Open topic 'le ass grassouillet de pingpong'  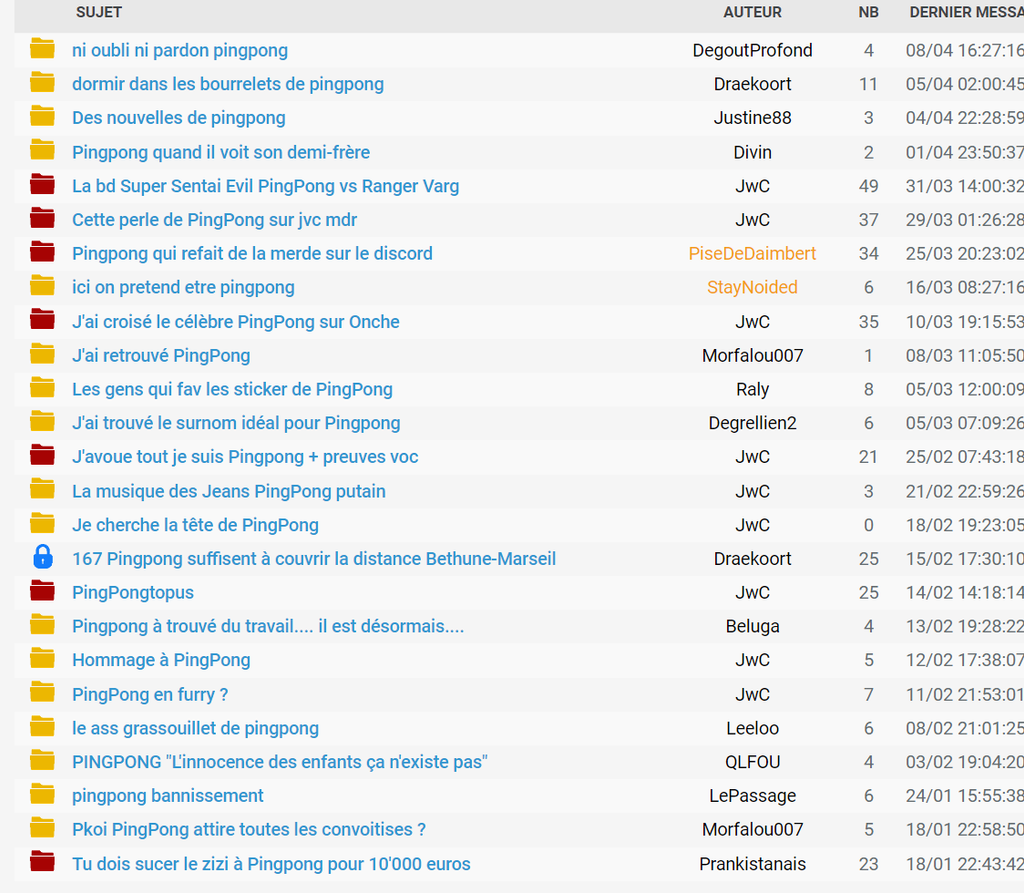point(195,728)
